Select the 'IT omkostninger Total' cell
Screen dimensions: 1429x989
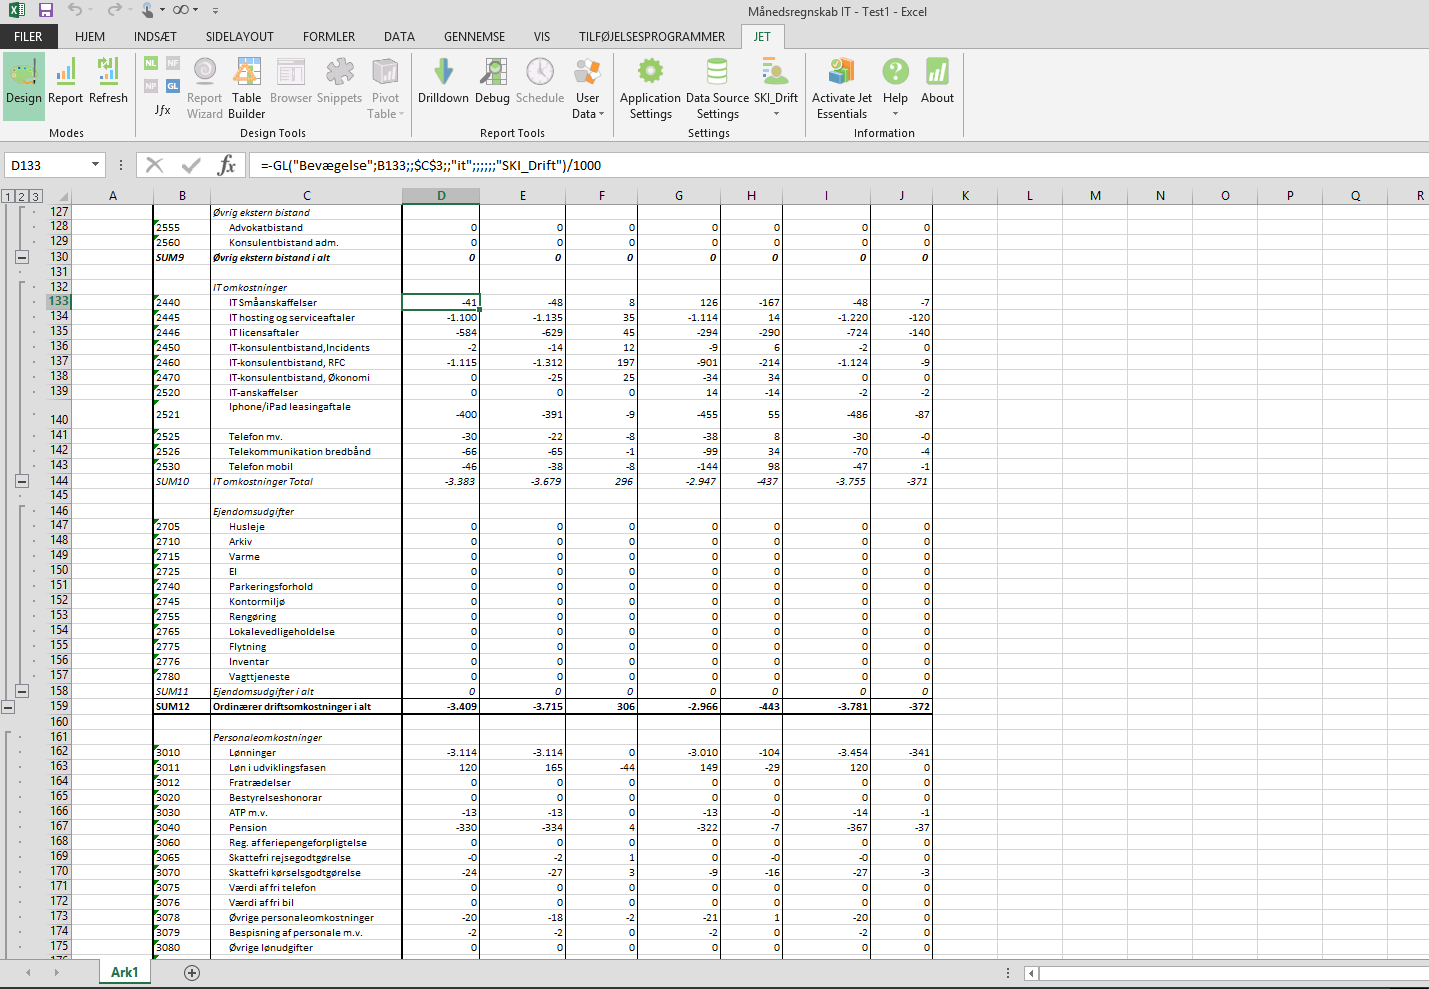click(x=307, y=481)
